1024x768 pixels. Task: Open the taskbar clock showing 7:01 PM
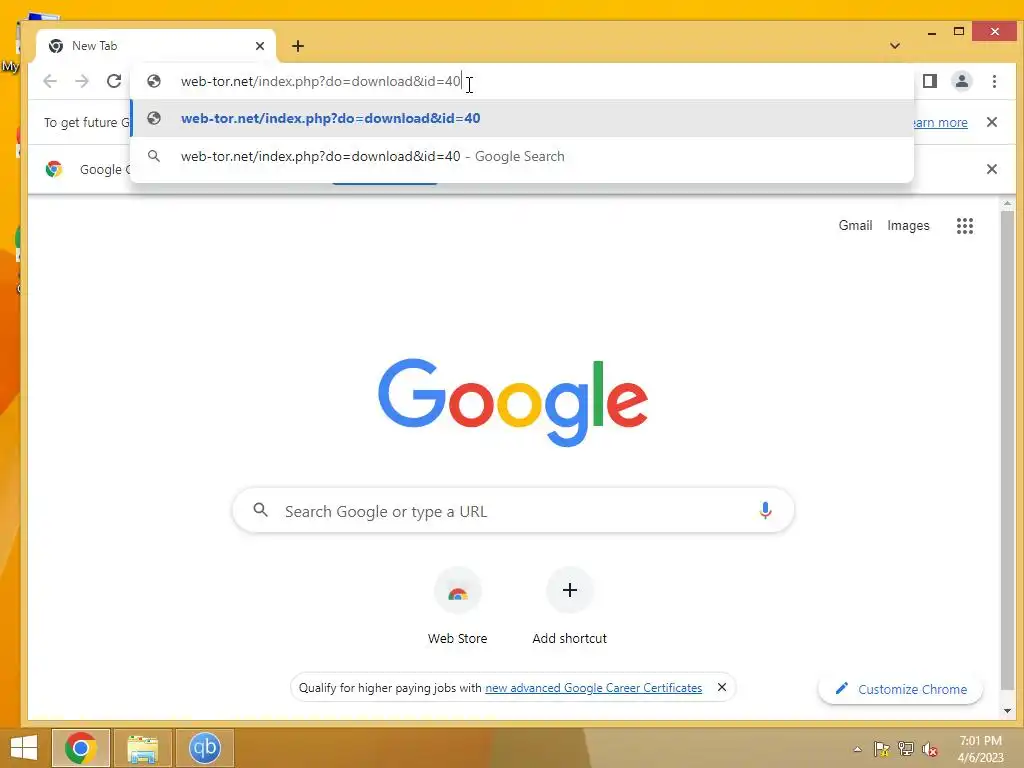point(980,749)
